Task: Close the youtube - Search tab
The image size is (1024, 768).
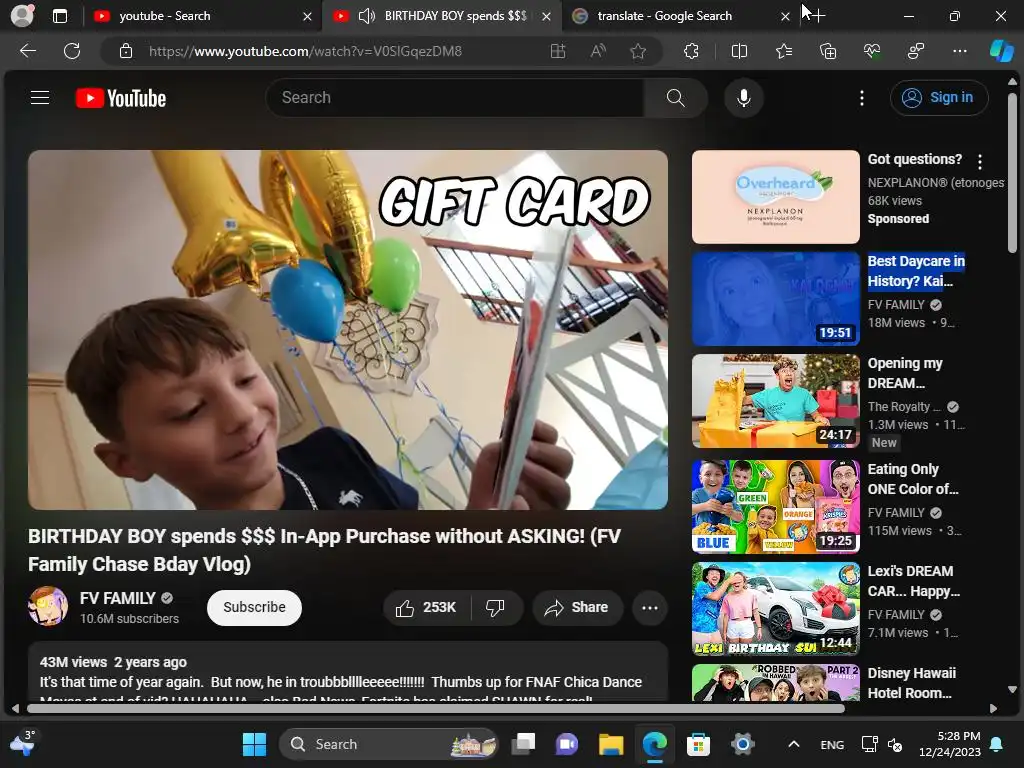Action: 307,16
